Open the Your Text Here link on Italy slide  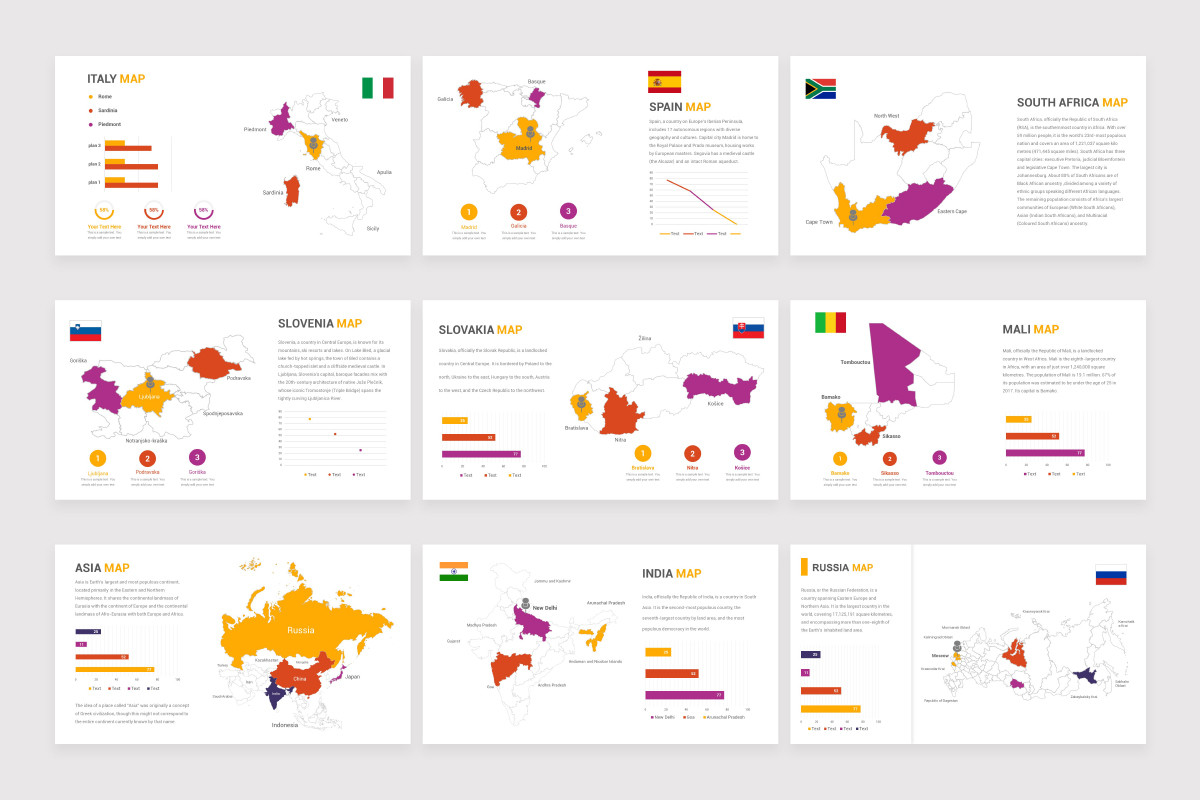click(x=105, y=226)
